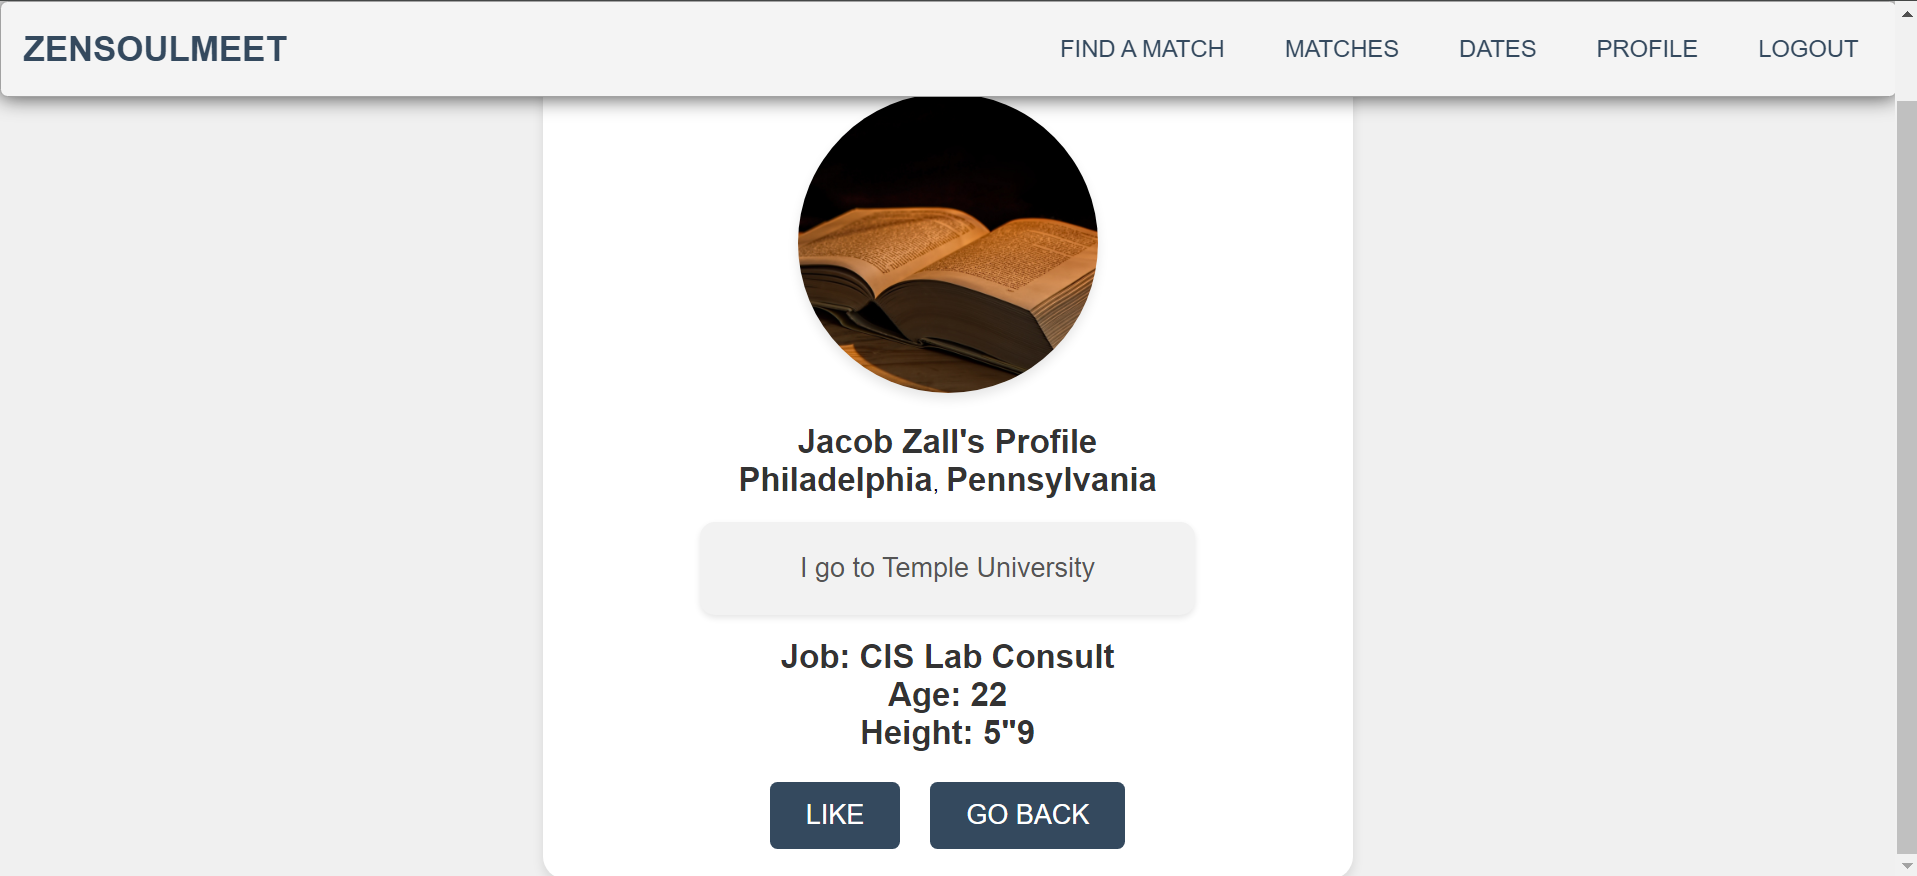Select the "Jacob Zall's Profile" heading
1917x876 pixels.
pos(947,441)
